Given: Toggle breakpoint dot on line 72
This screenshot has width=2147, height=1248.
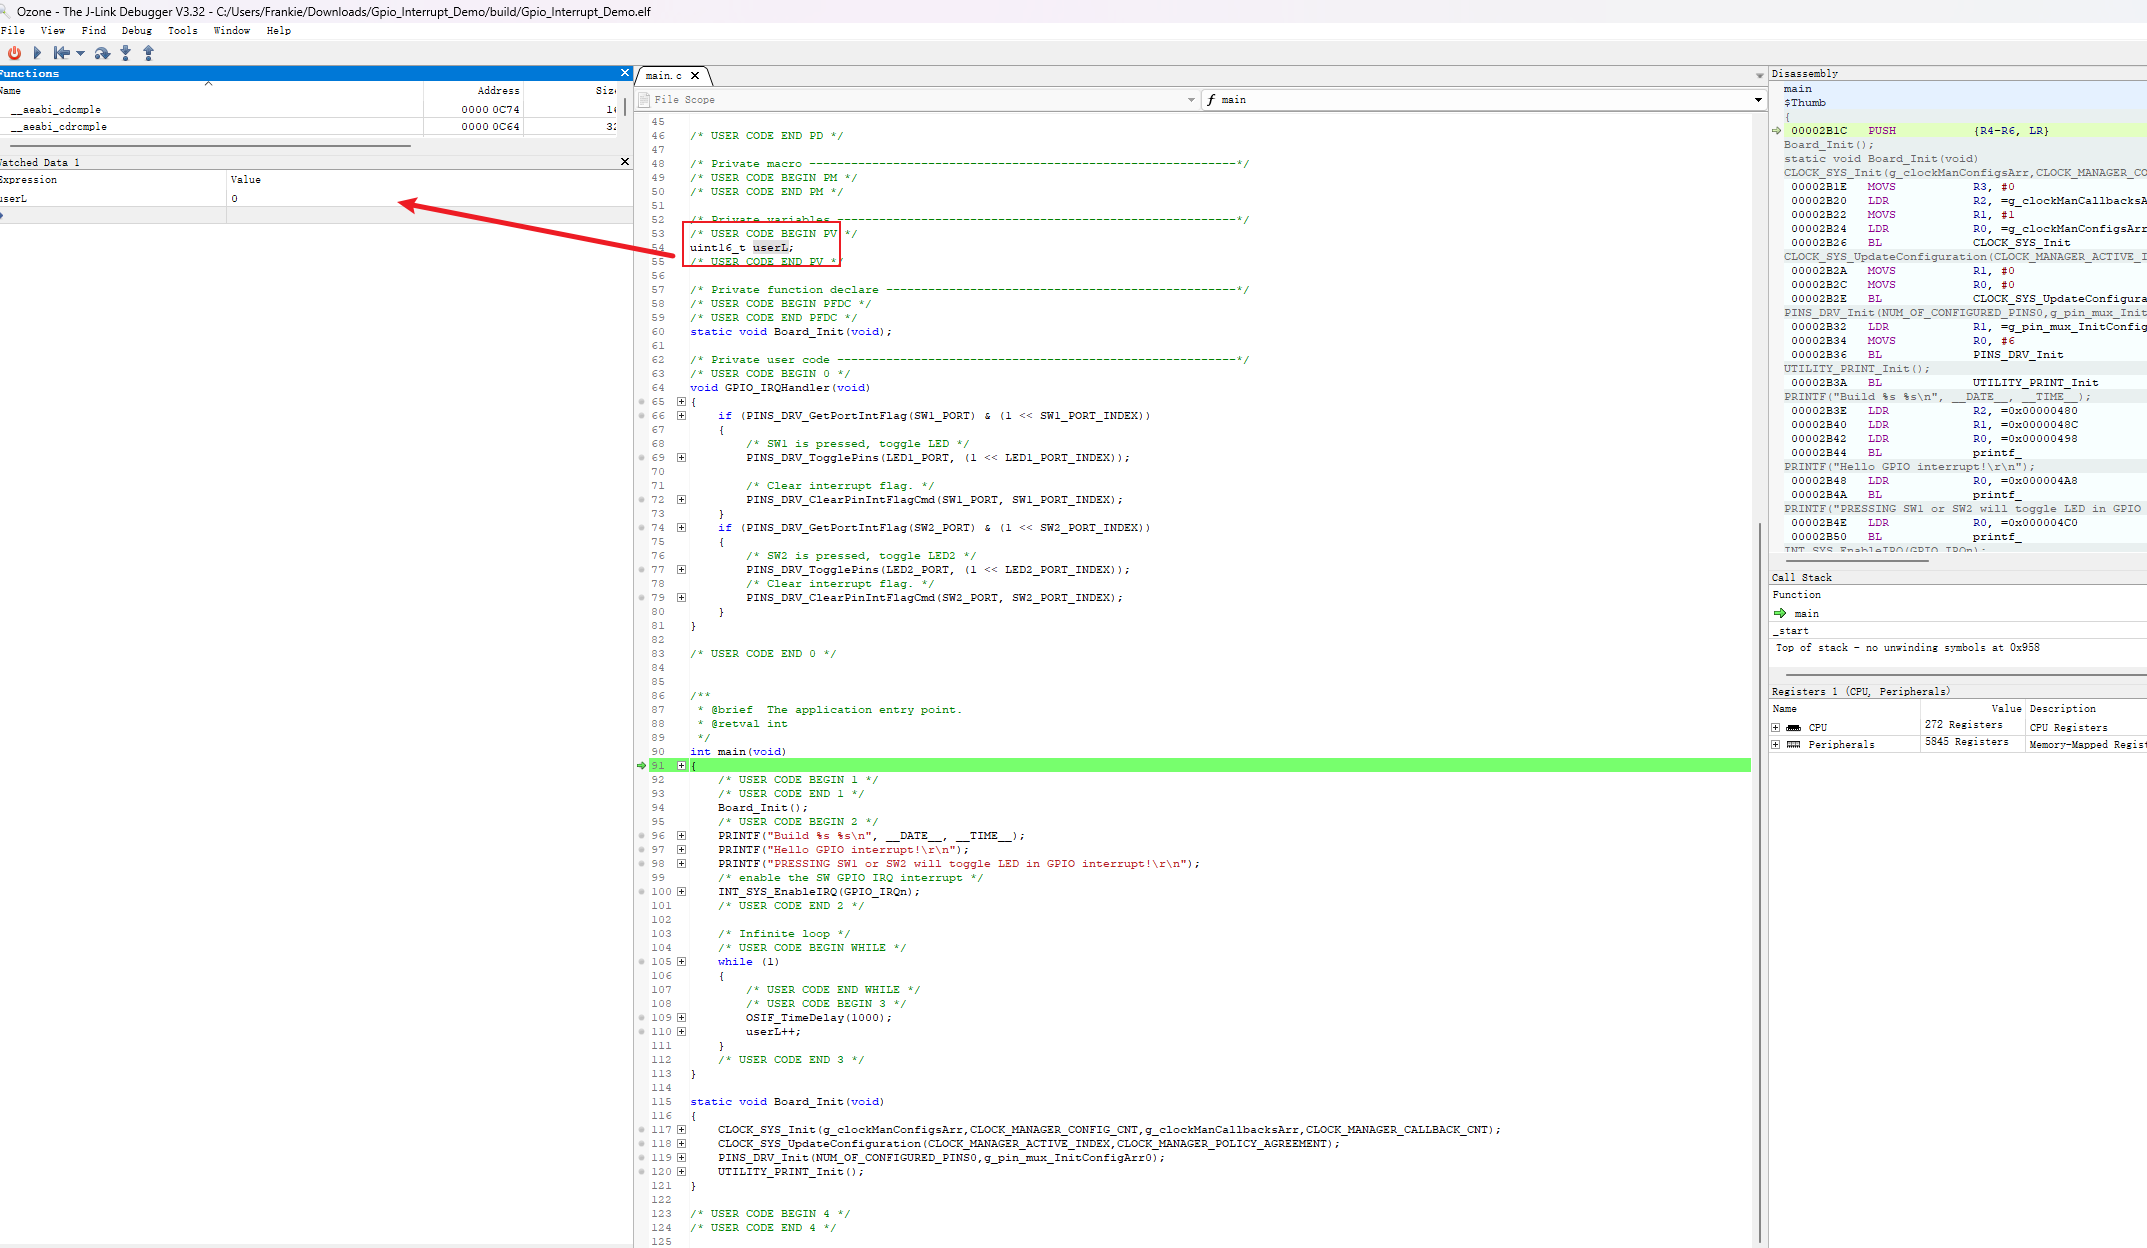Looking at the screenshot, I should tap(642, 500).
